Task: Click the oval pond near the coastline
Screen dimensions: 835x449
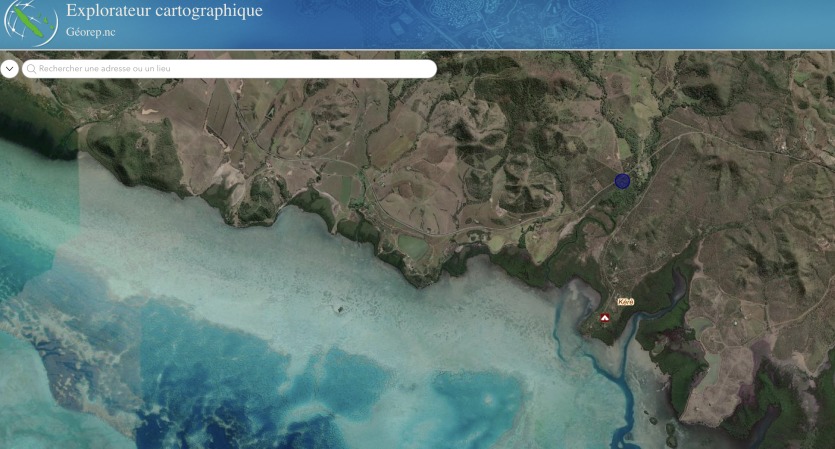Action: pos(412,245)
